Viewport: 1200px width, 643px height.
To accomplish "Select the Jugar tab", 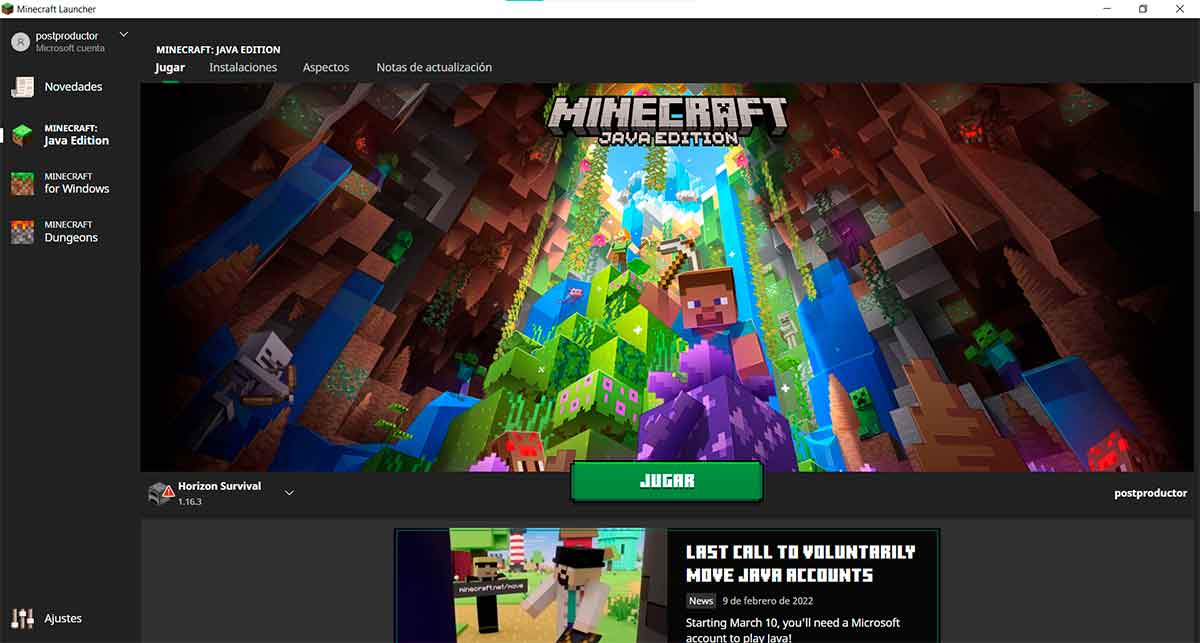I will [170, 67].
